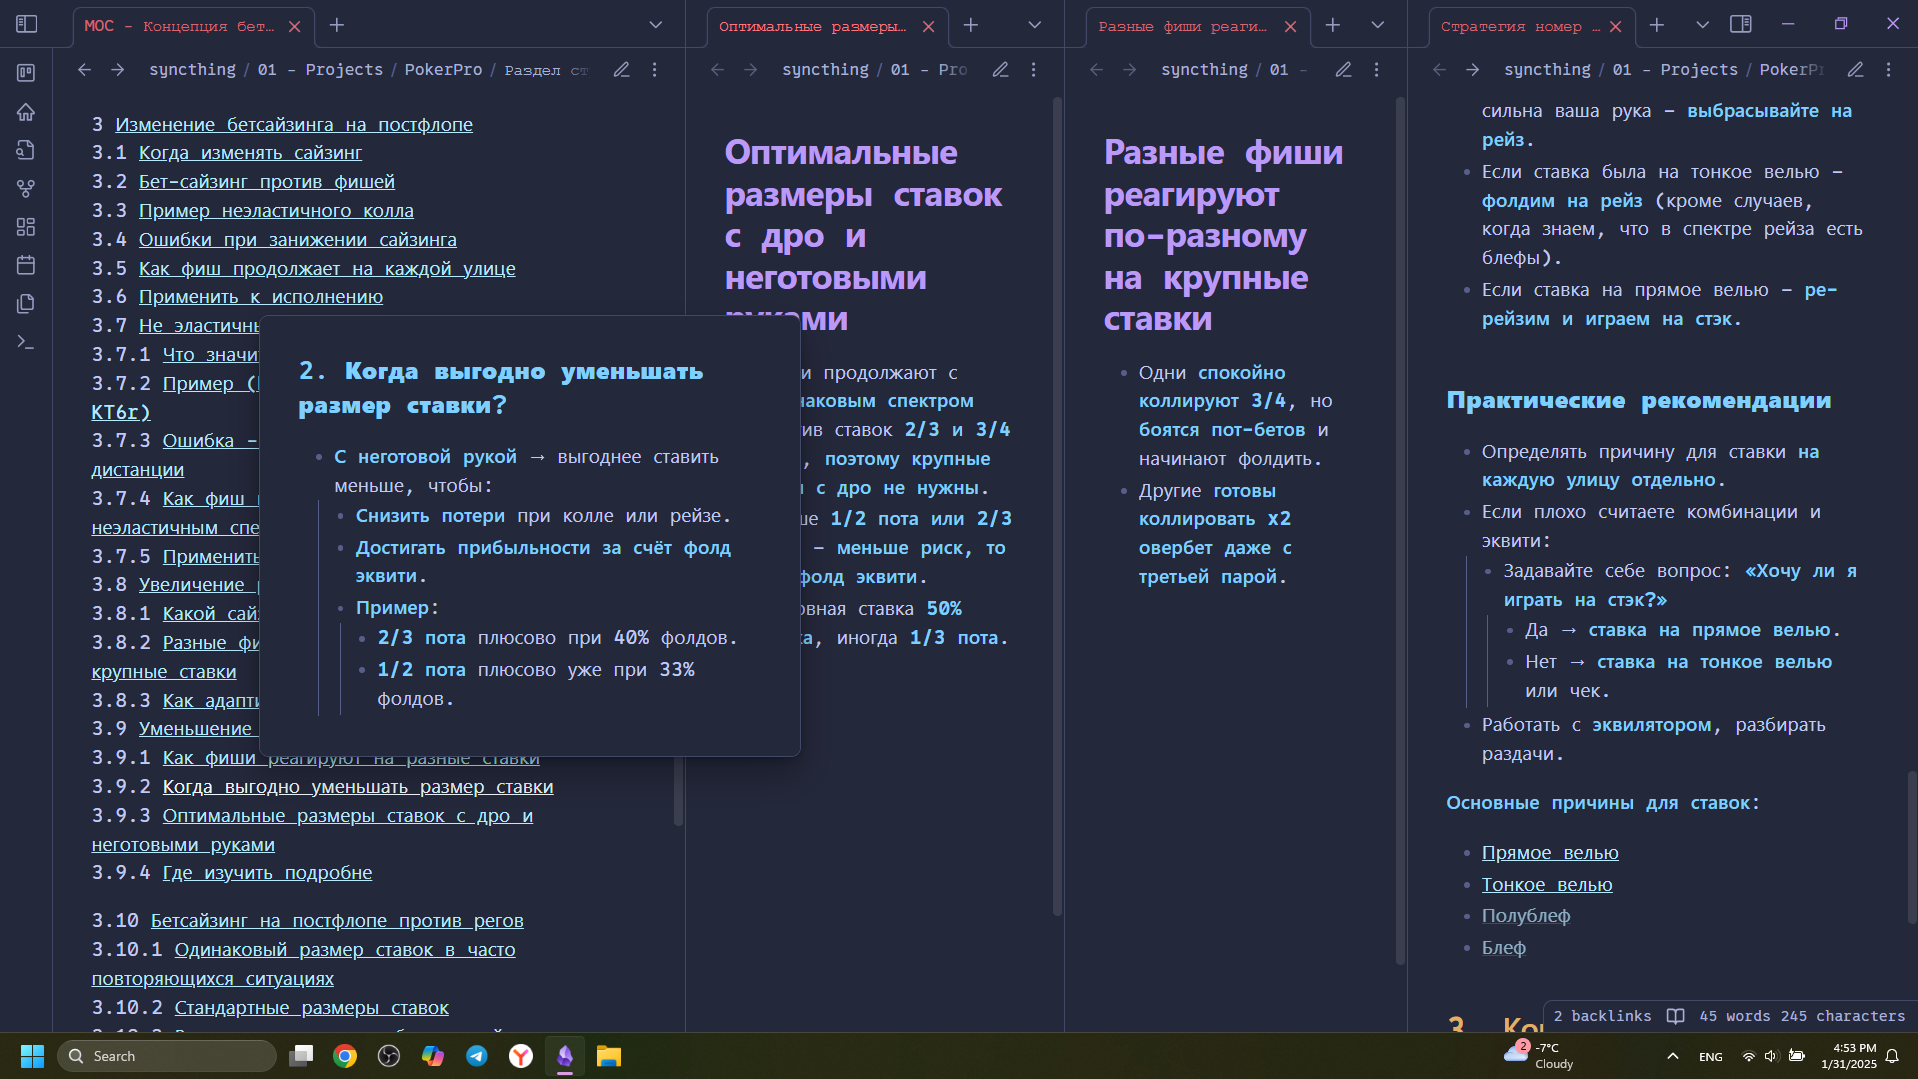Image resolution: width=1918 pixels, height=1079 pixels.
Task: Open Telegram from the taskbar
Action: [x=477, y=1056]
